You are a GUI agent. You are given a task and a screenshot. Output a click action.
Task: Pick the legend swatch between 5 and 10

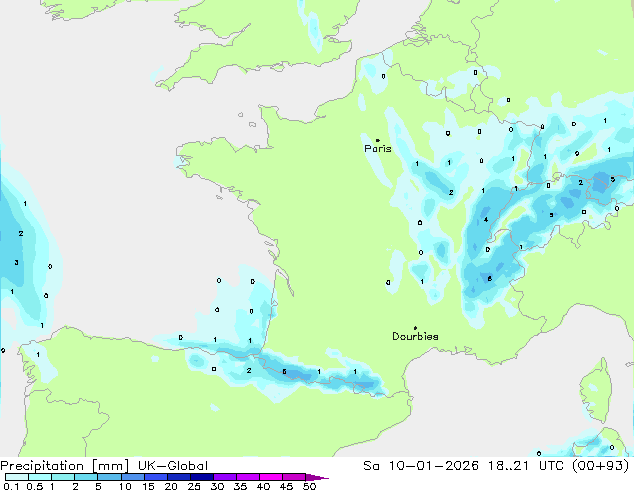[x=109, y=477]
